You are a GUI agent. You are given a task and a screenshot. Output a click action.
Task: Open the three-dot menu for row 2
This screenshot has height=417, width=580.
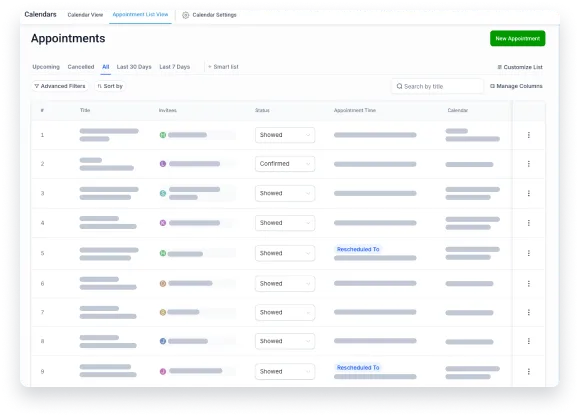(x=529, y=164)
